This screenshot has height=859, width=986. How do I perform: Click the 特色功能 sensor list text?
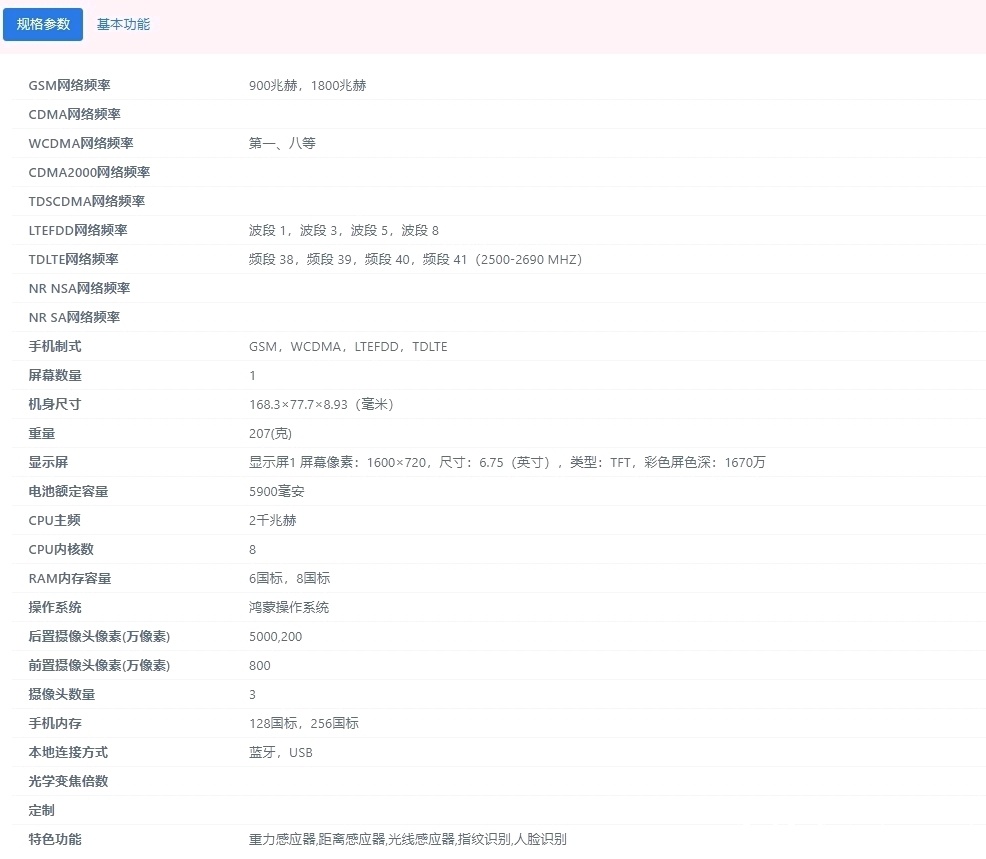click(x=408, y=839)
